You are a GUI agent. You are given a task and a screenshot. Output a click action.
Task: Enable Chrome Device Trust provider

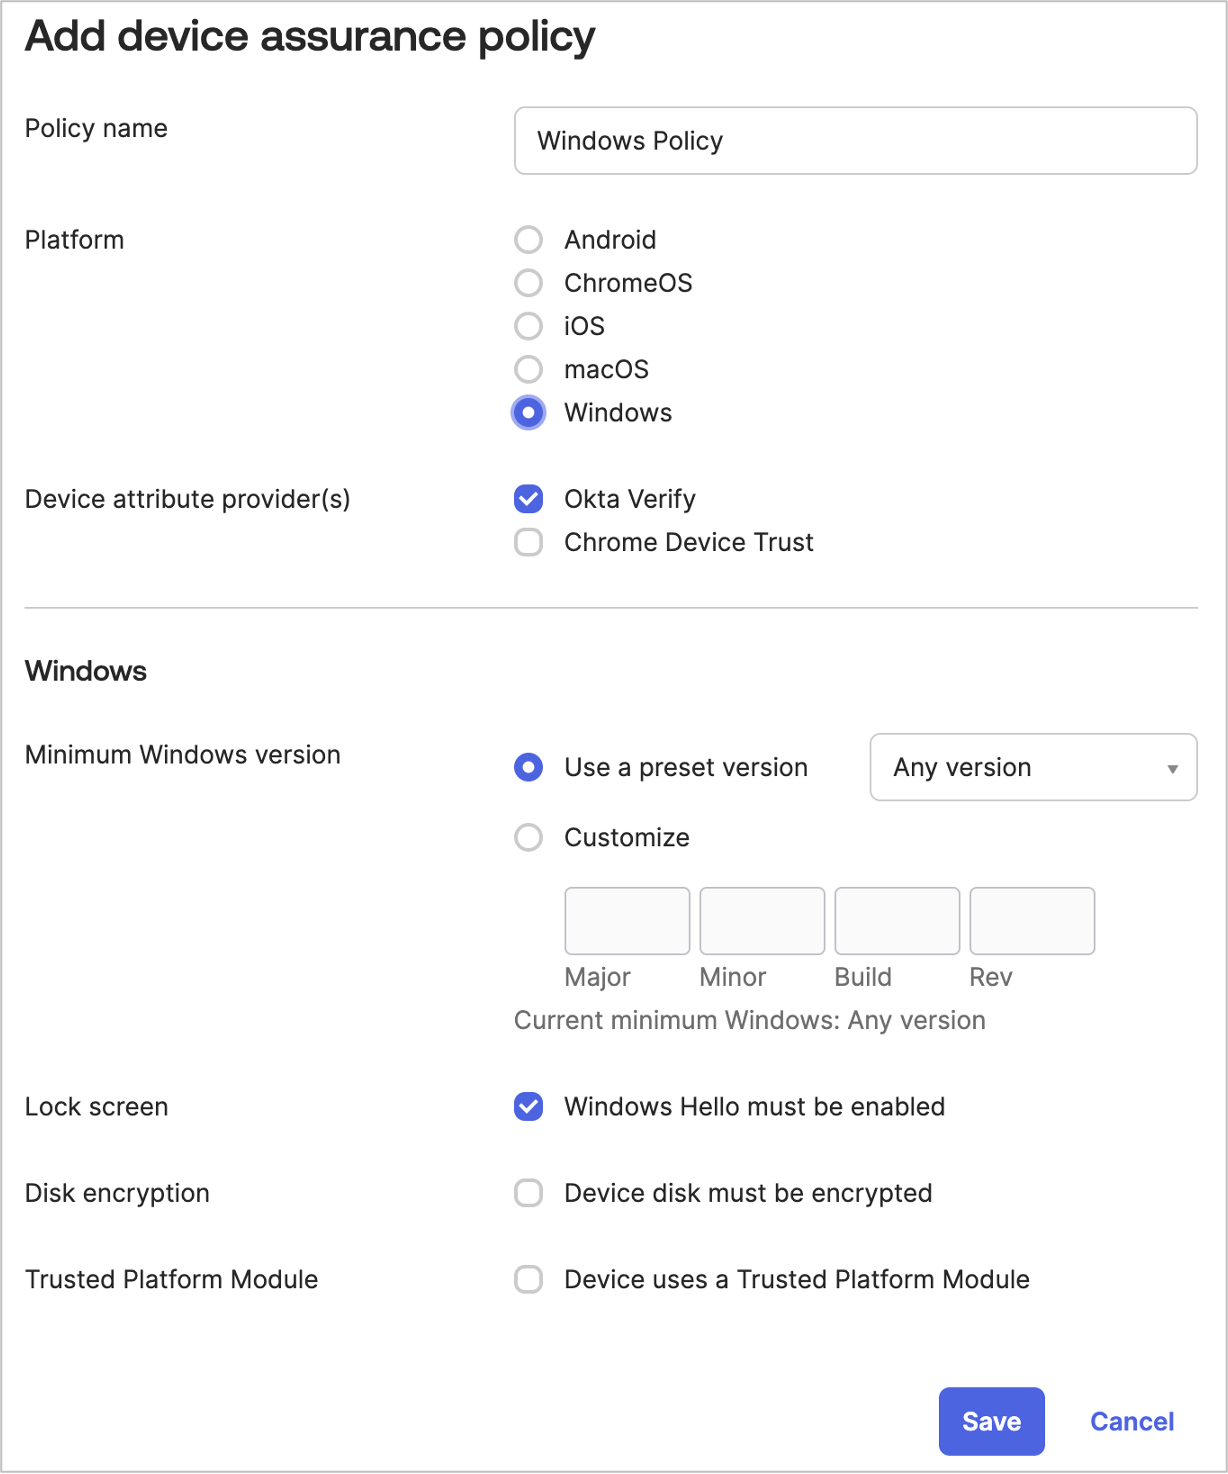click(x=528, y=542)
